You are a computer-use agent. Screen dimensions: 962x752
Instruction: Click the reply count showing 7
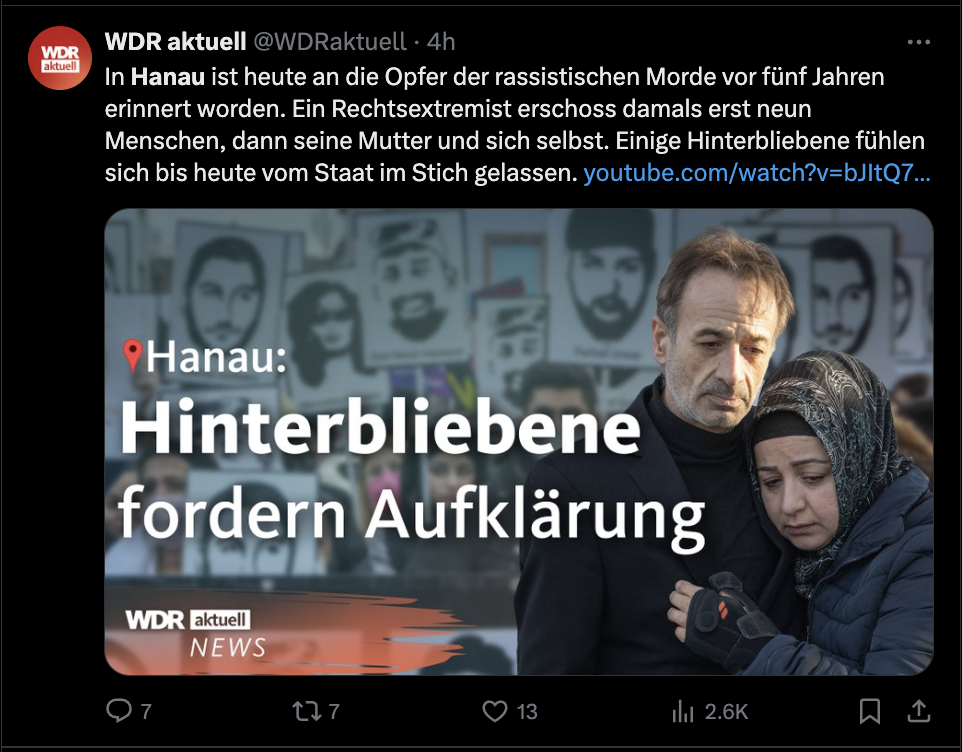coord(146,712)
